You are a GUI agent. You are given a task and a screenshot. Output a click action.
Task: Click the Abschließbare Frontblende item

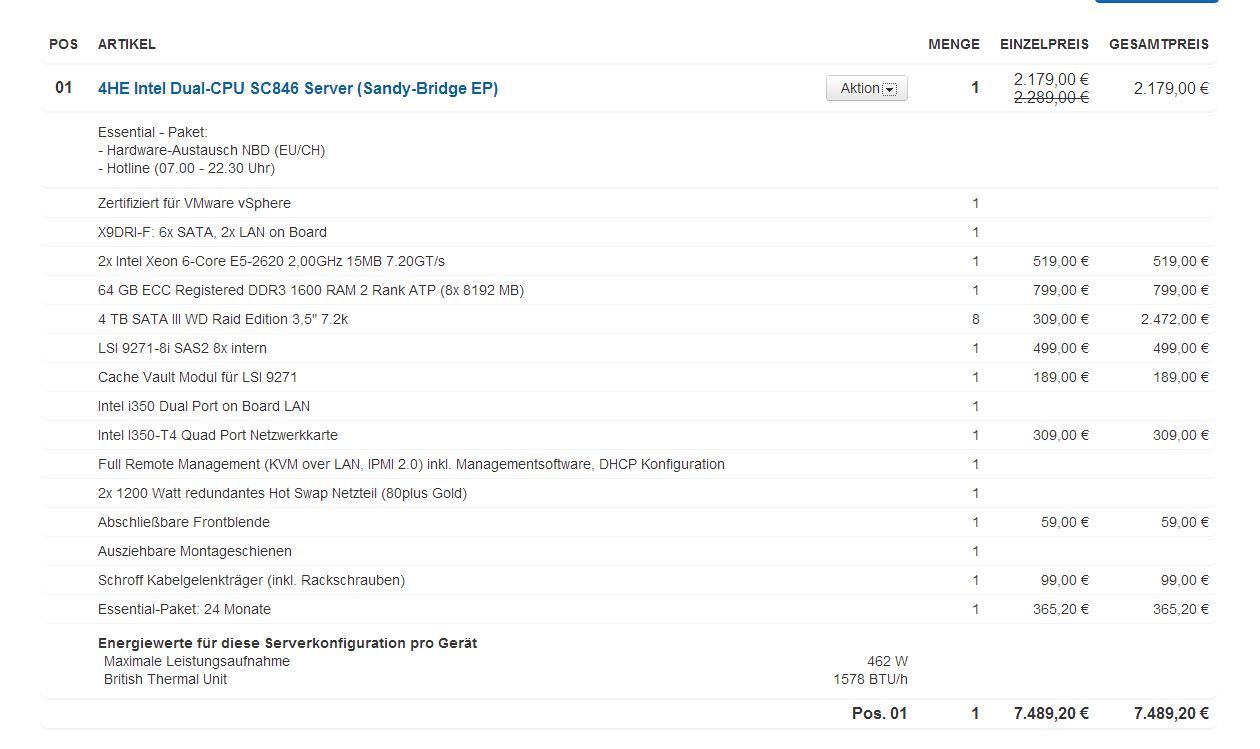183,522
